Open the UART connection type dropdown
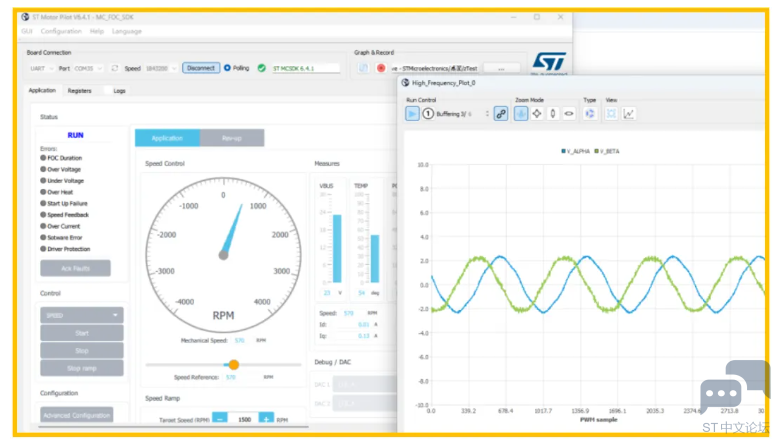The image size is (779, 443). click(x=42, y=68)
